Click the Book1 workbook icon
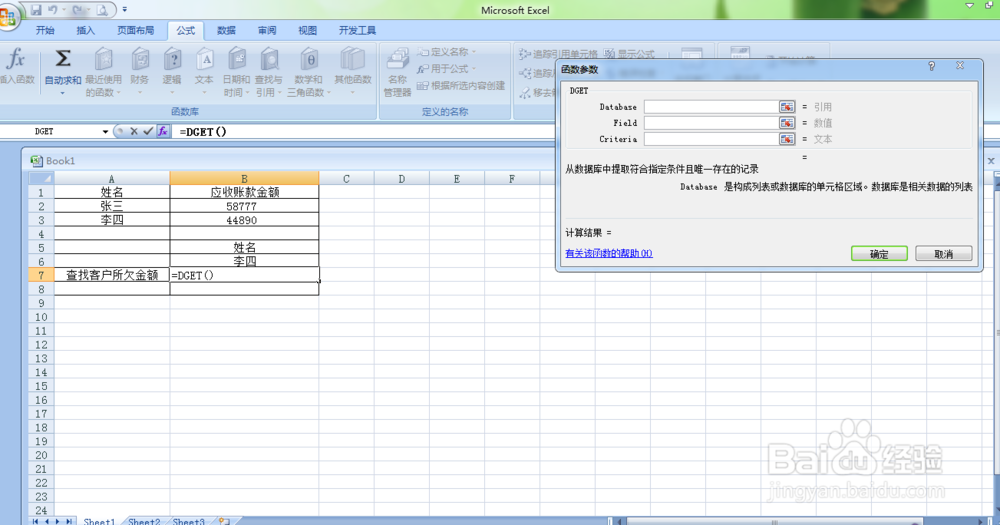The image size is (1000, 525). pyautogui.click(x=36, y=161)
